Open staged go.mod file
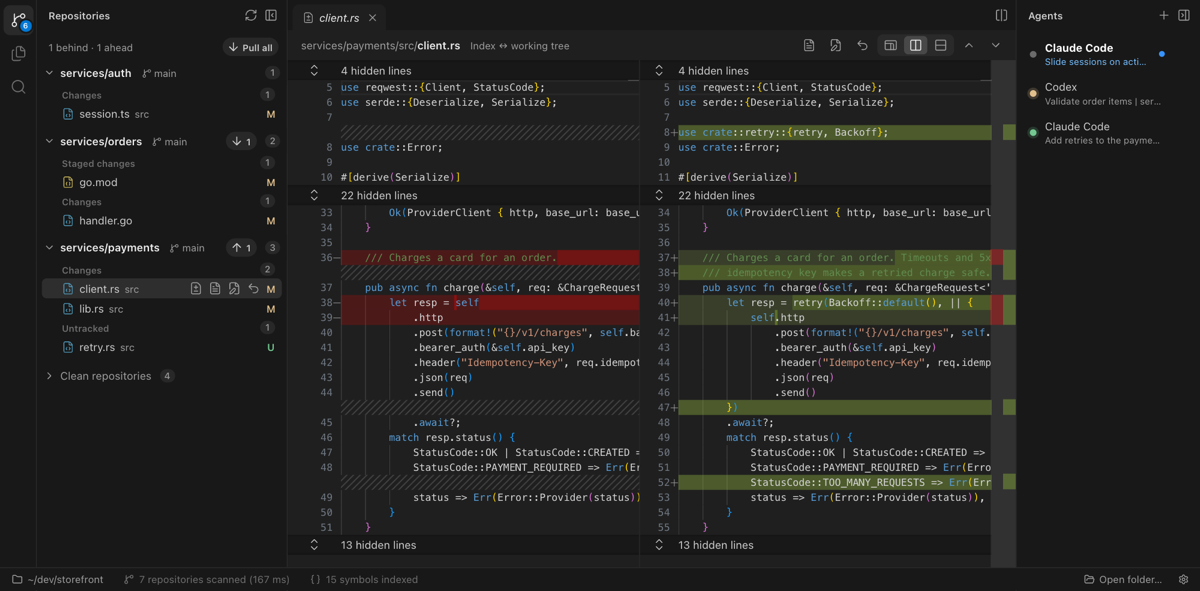The width and height of the screenshot is (1200, 591). (162, 182)
